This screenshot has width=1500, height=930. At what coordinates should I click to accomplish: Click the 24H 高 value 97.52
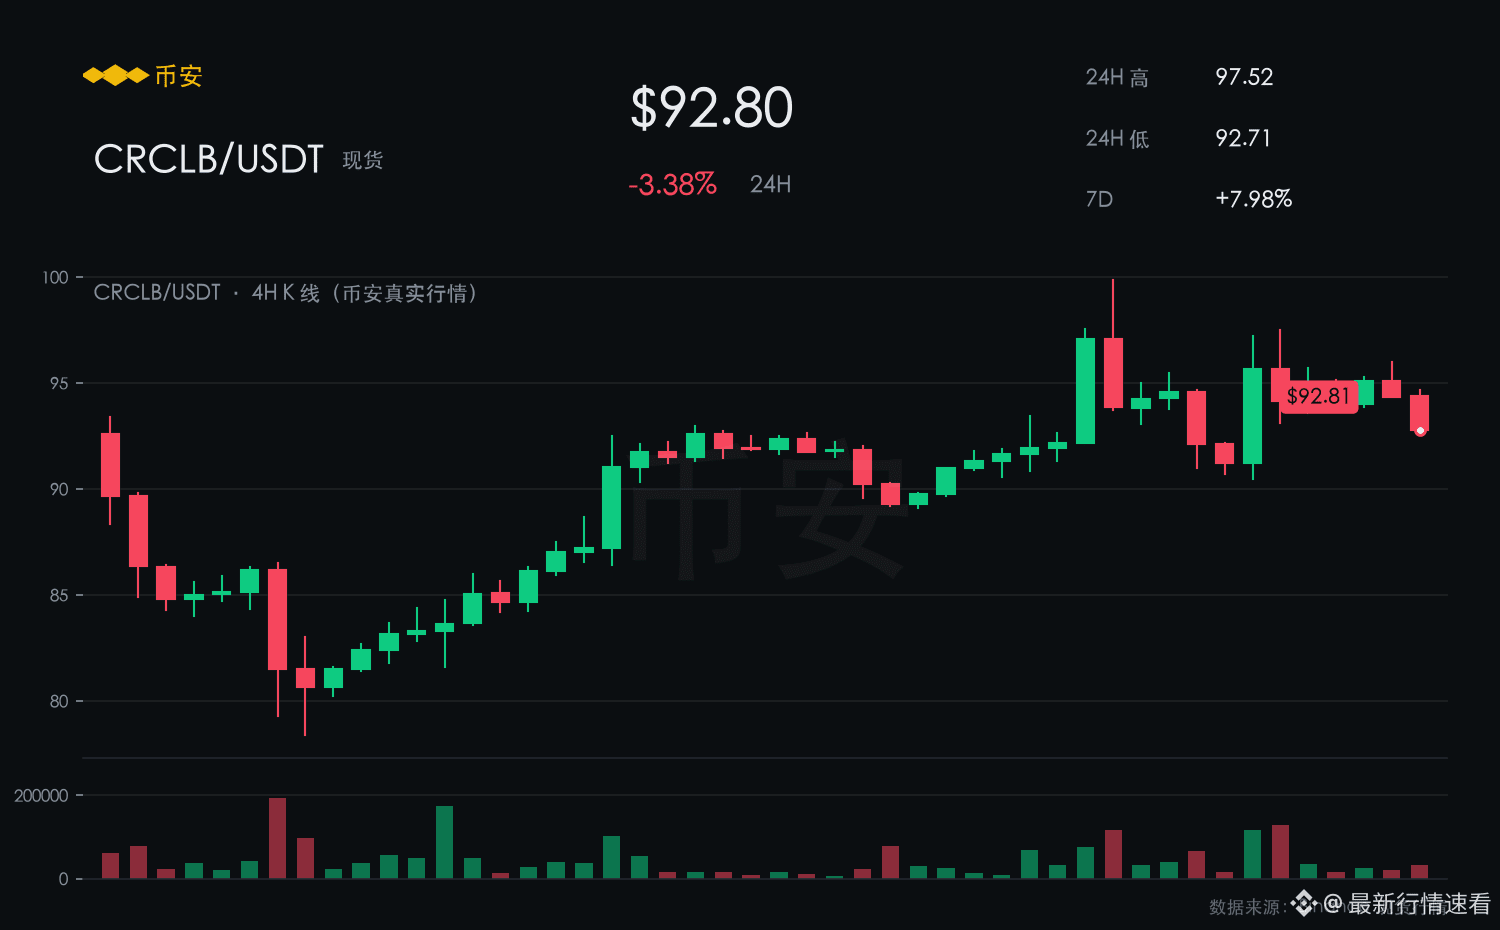point(1244,77)
